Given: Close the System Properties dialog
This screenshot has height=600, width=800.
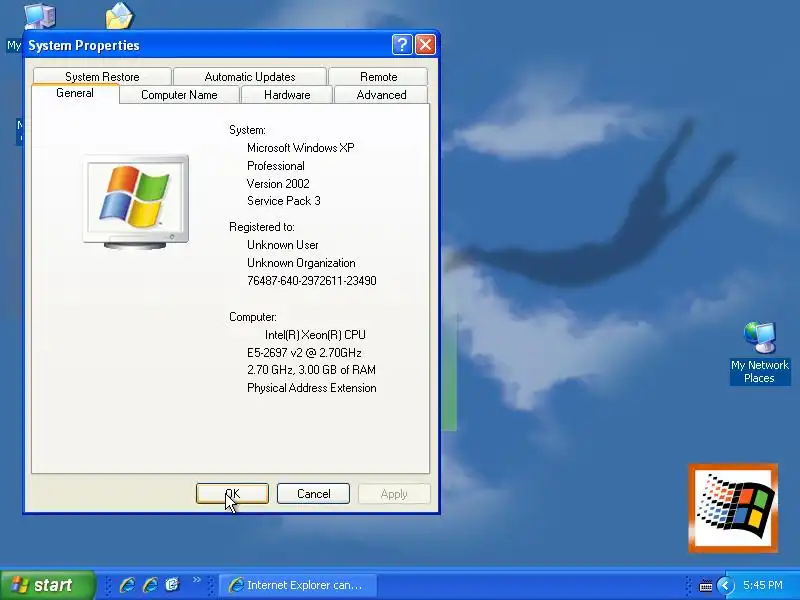Looking at the screenshot, I should 425,45.
